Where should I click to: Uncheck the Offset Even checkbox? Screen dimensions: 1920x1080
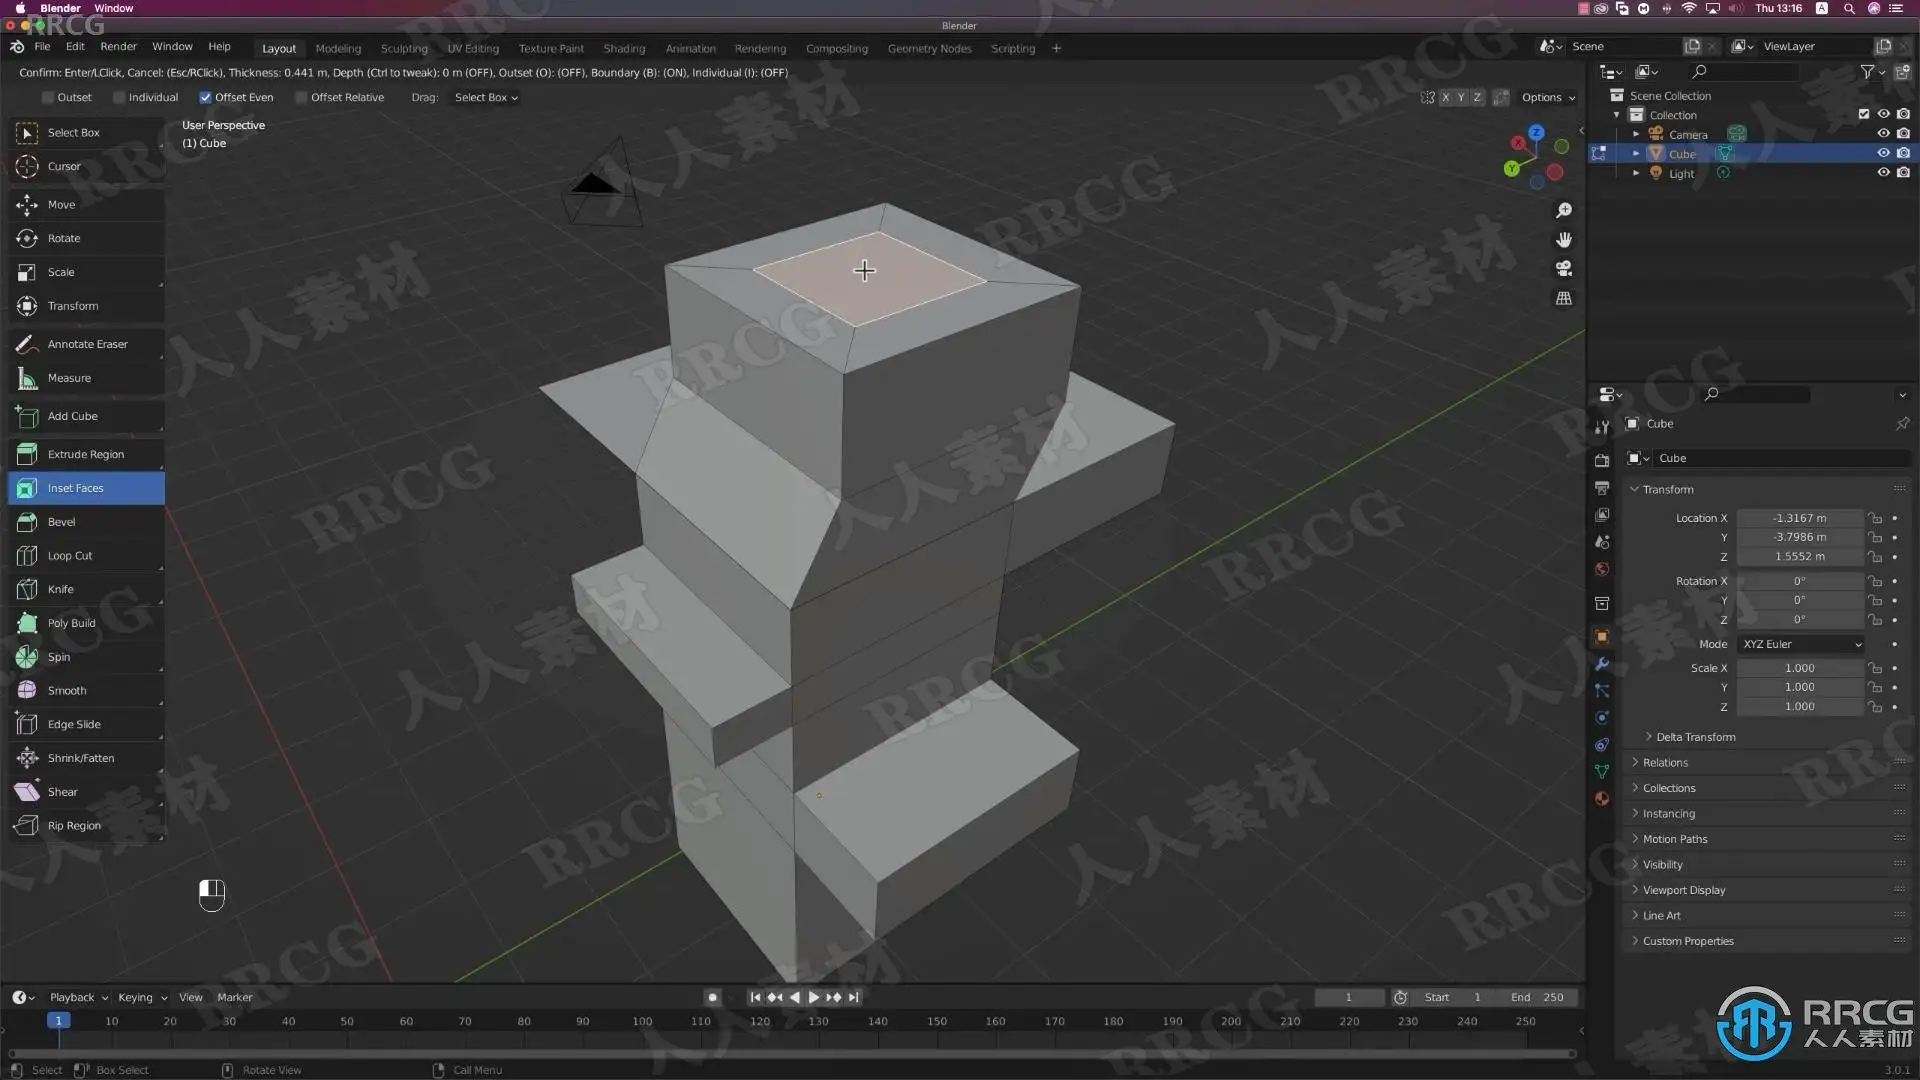(x=205, y=98)
